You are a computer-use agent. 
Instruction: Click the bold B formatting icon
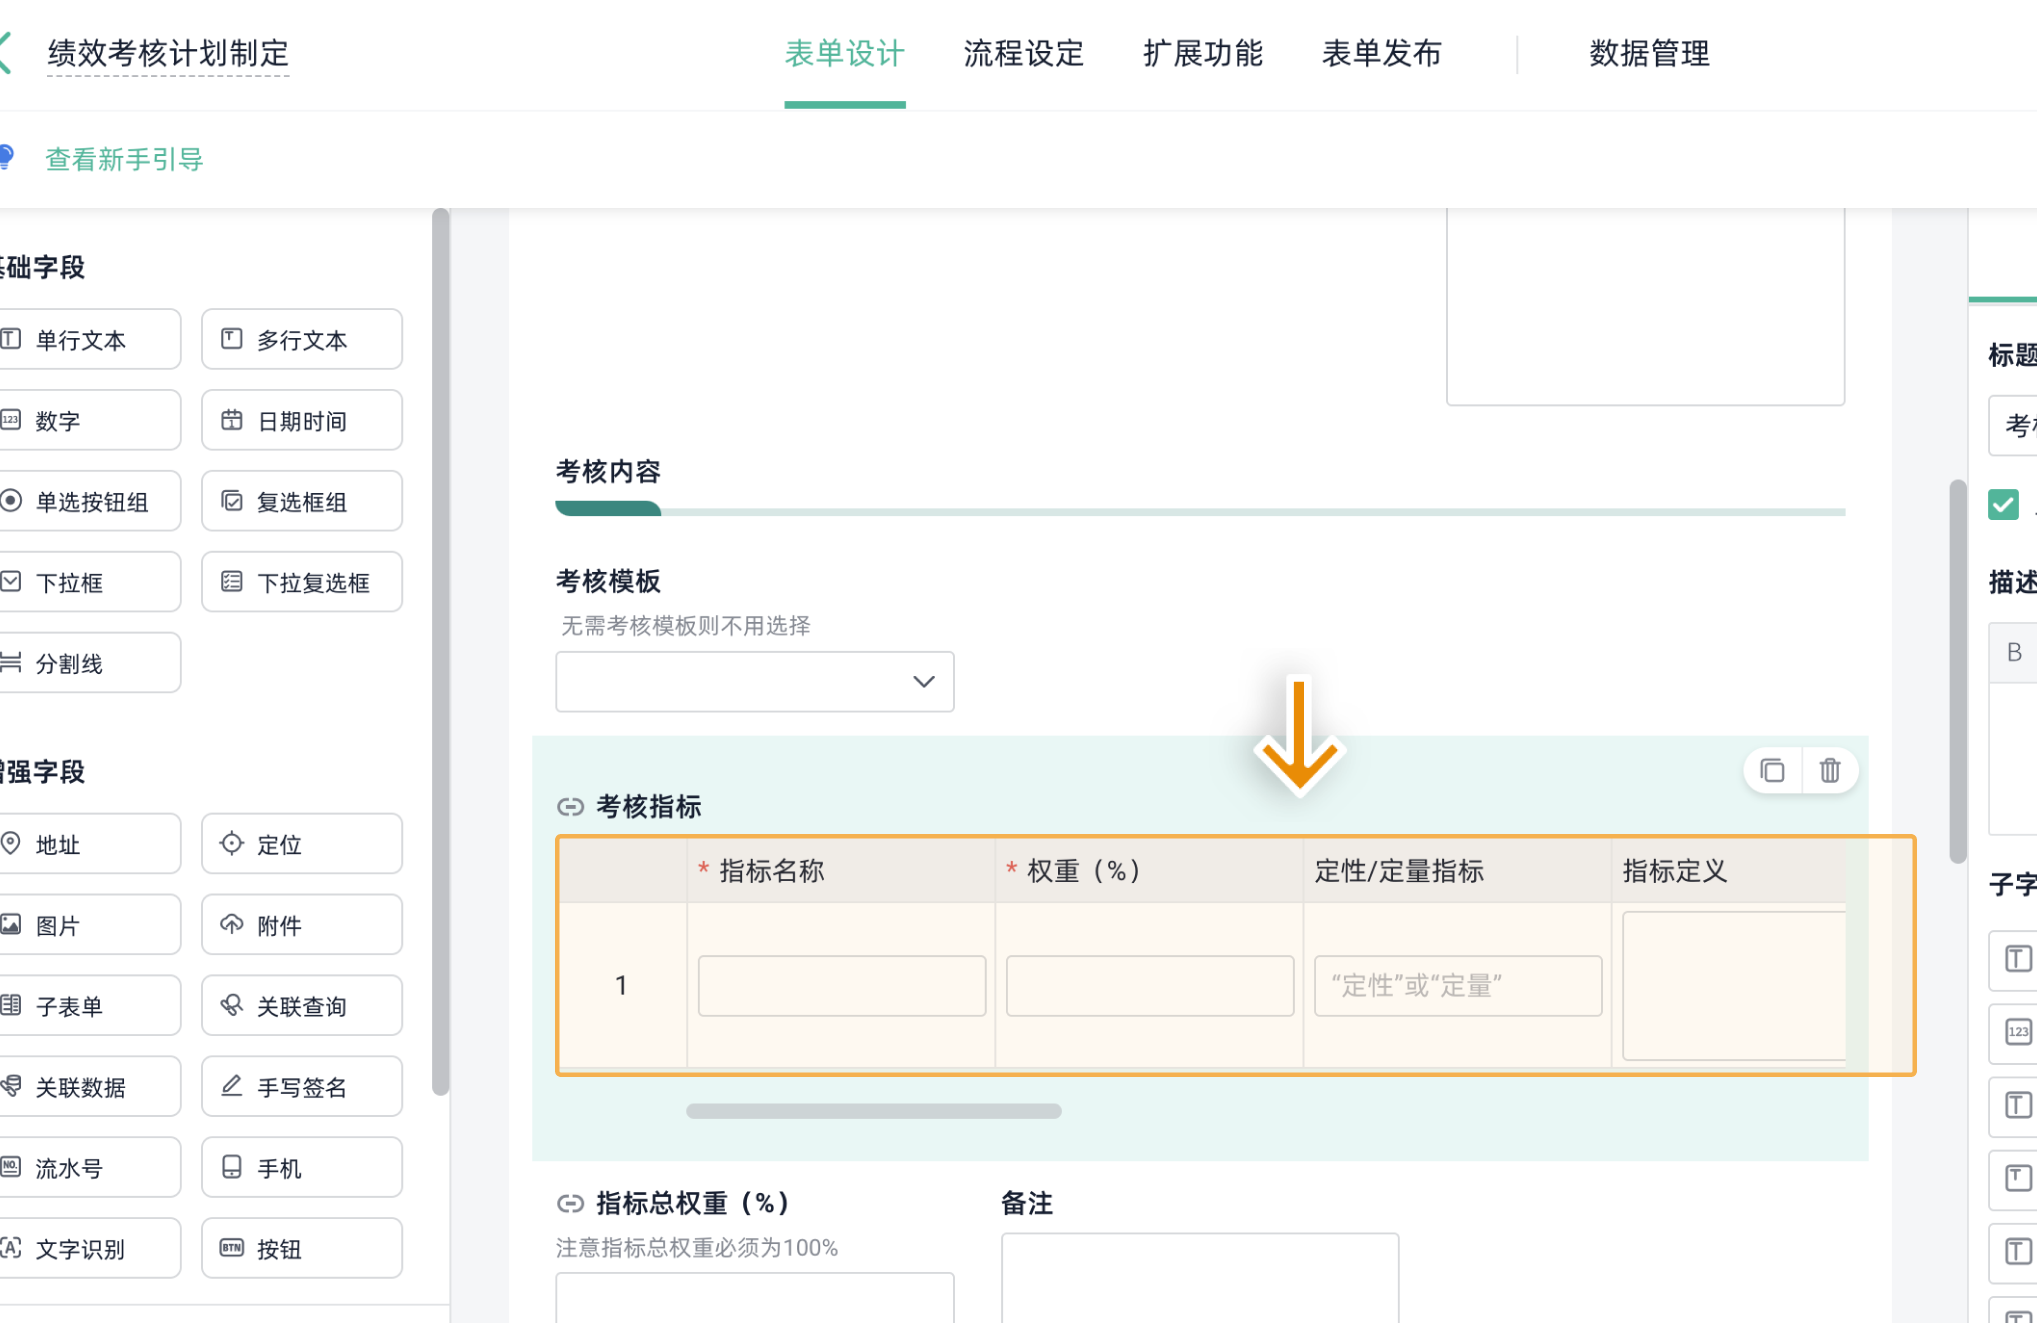pyautogui.click(x=2014, y=653)
